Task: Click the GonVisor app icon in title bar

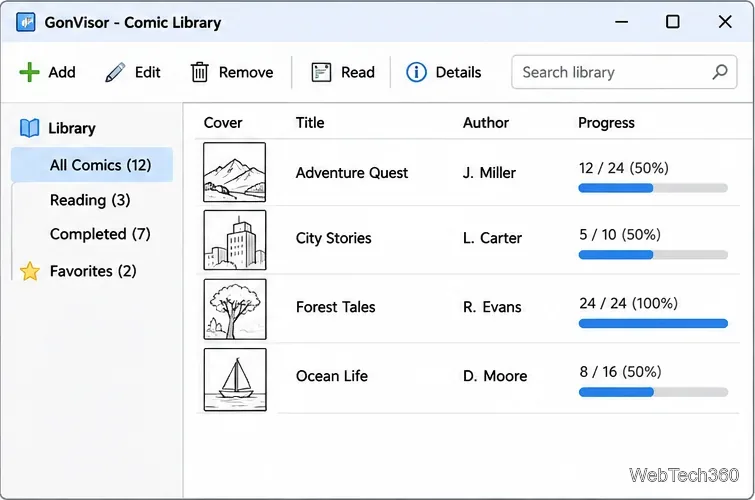Action: pos(26,22)
